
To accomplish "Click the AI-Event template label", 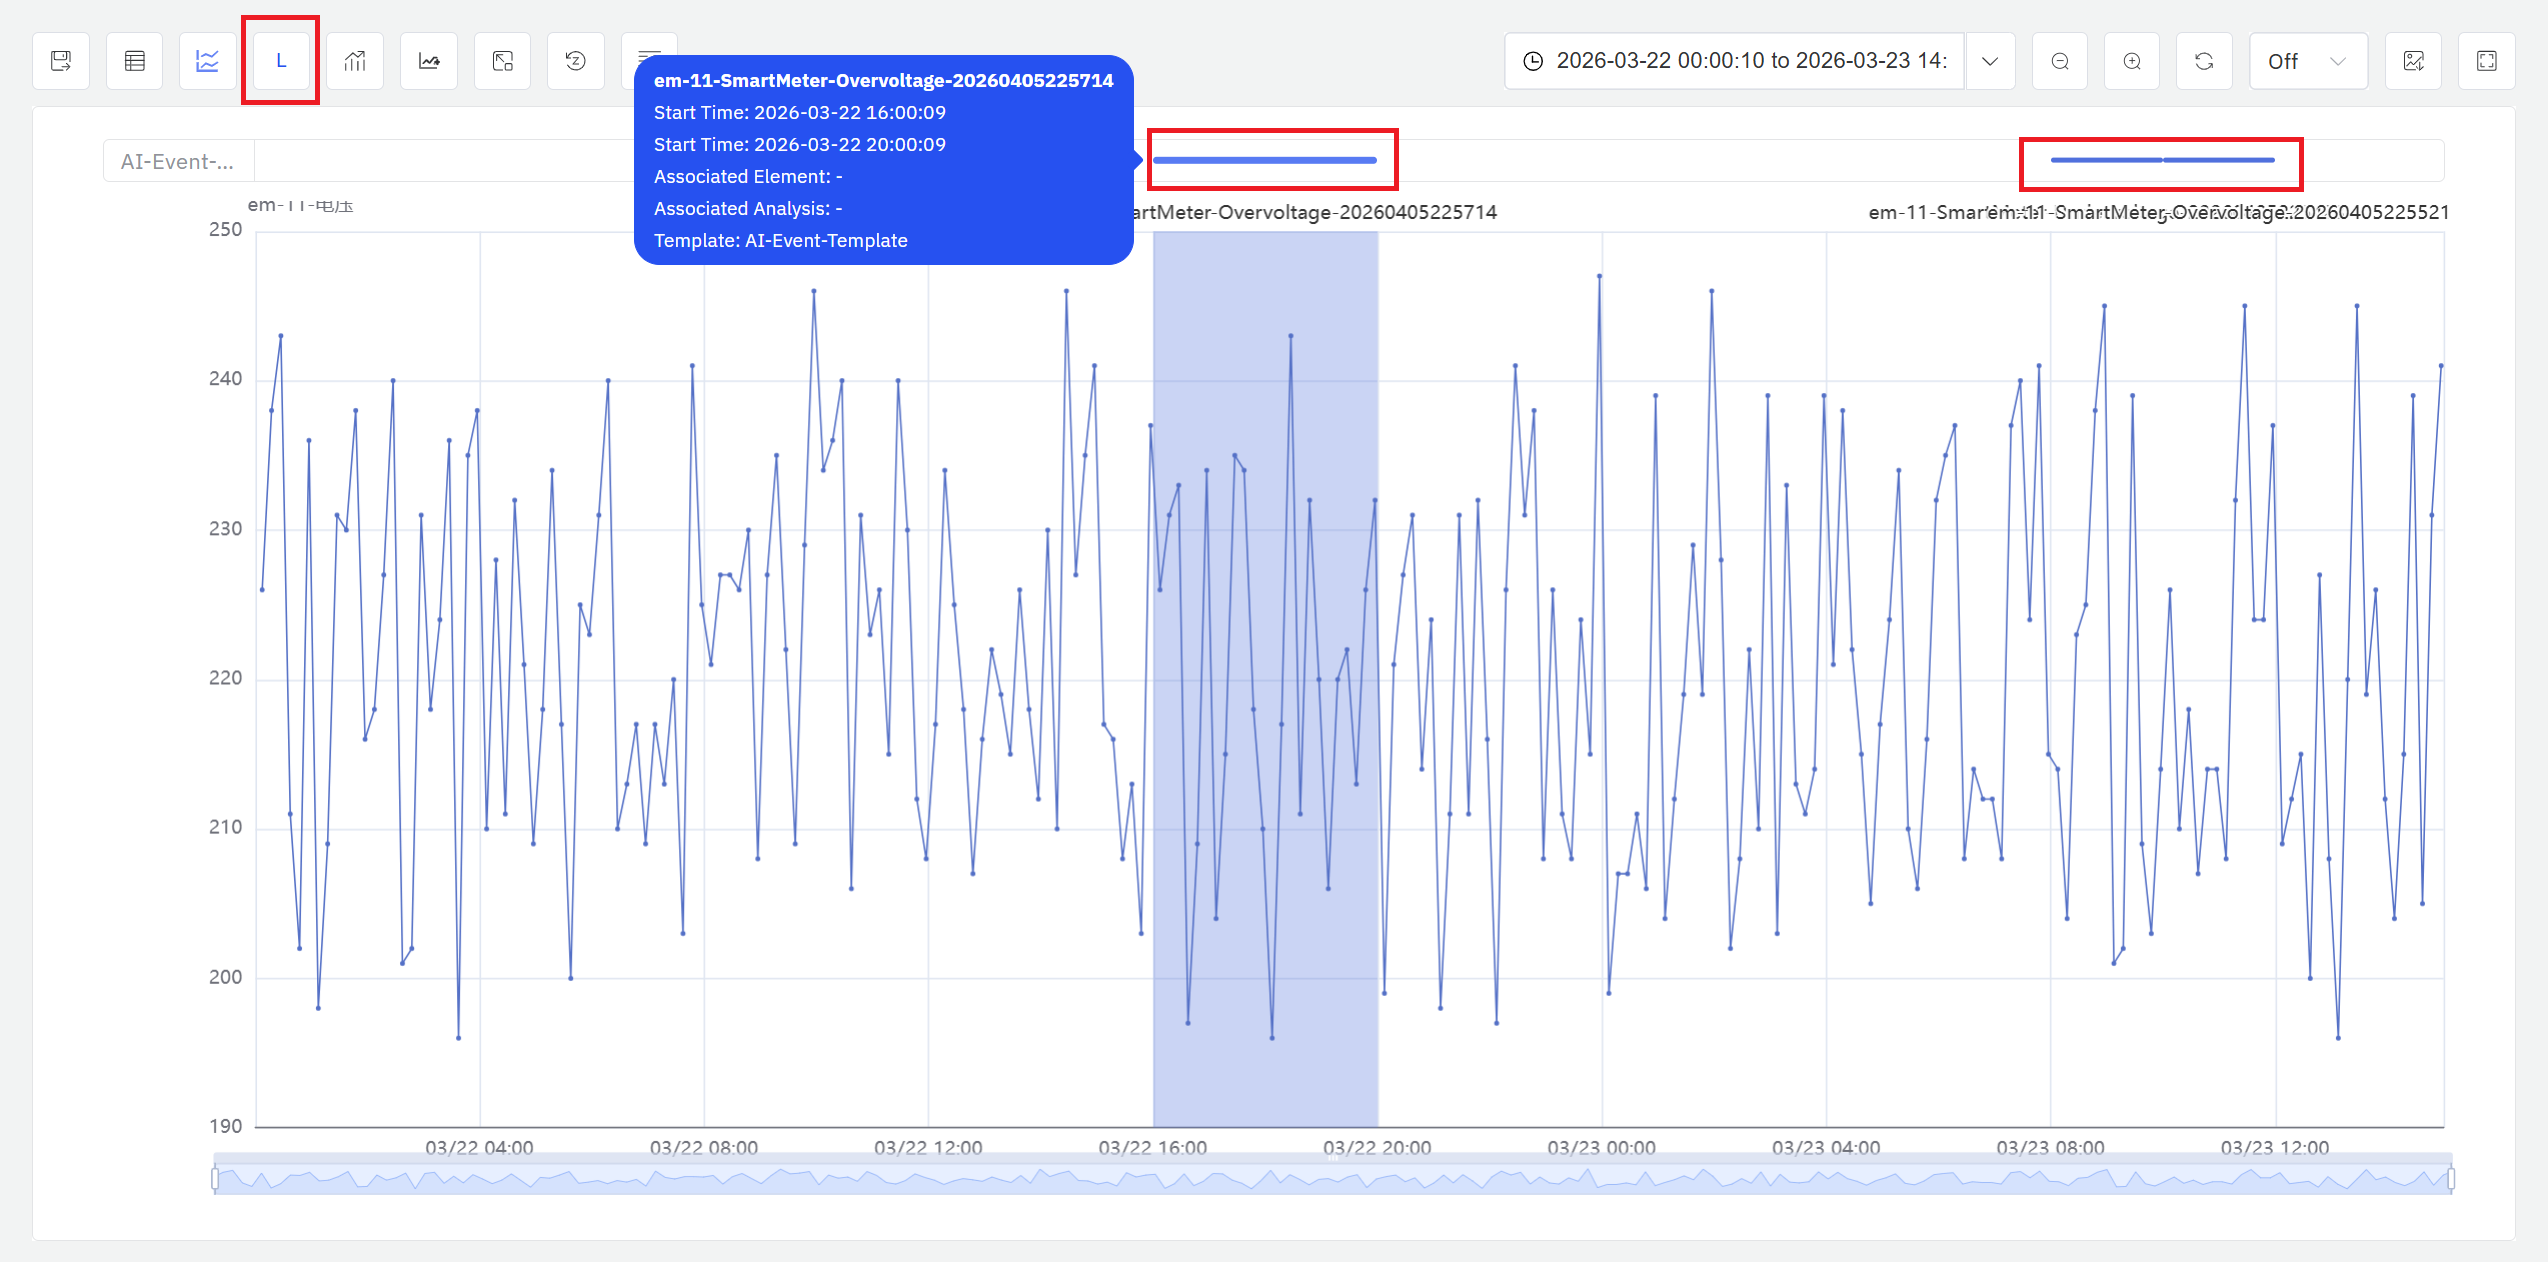I will pos(178,161).
